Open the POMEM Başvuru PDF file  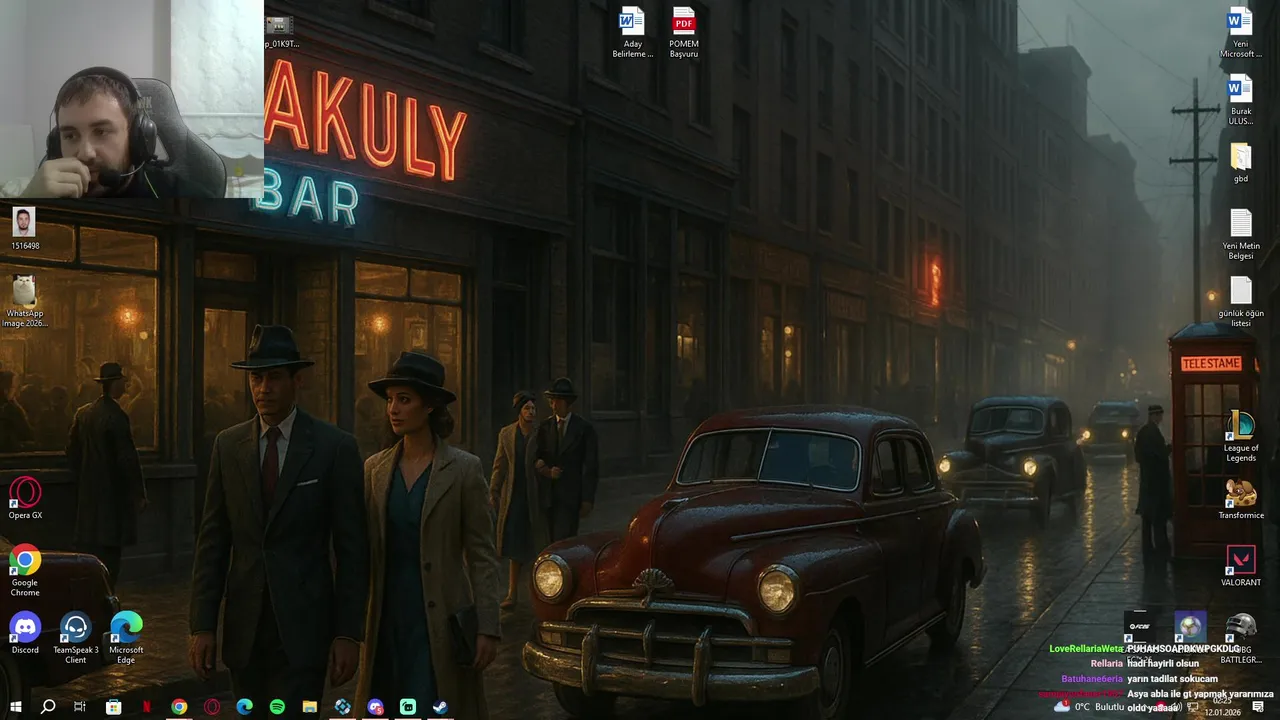coord(684,32)
